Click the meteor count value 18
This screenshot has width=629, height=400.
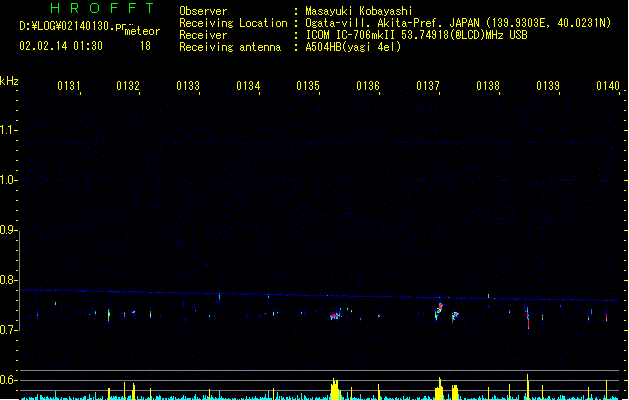pos(145,46)
